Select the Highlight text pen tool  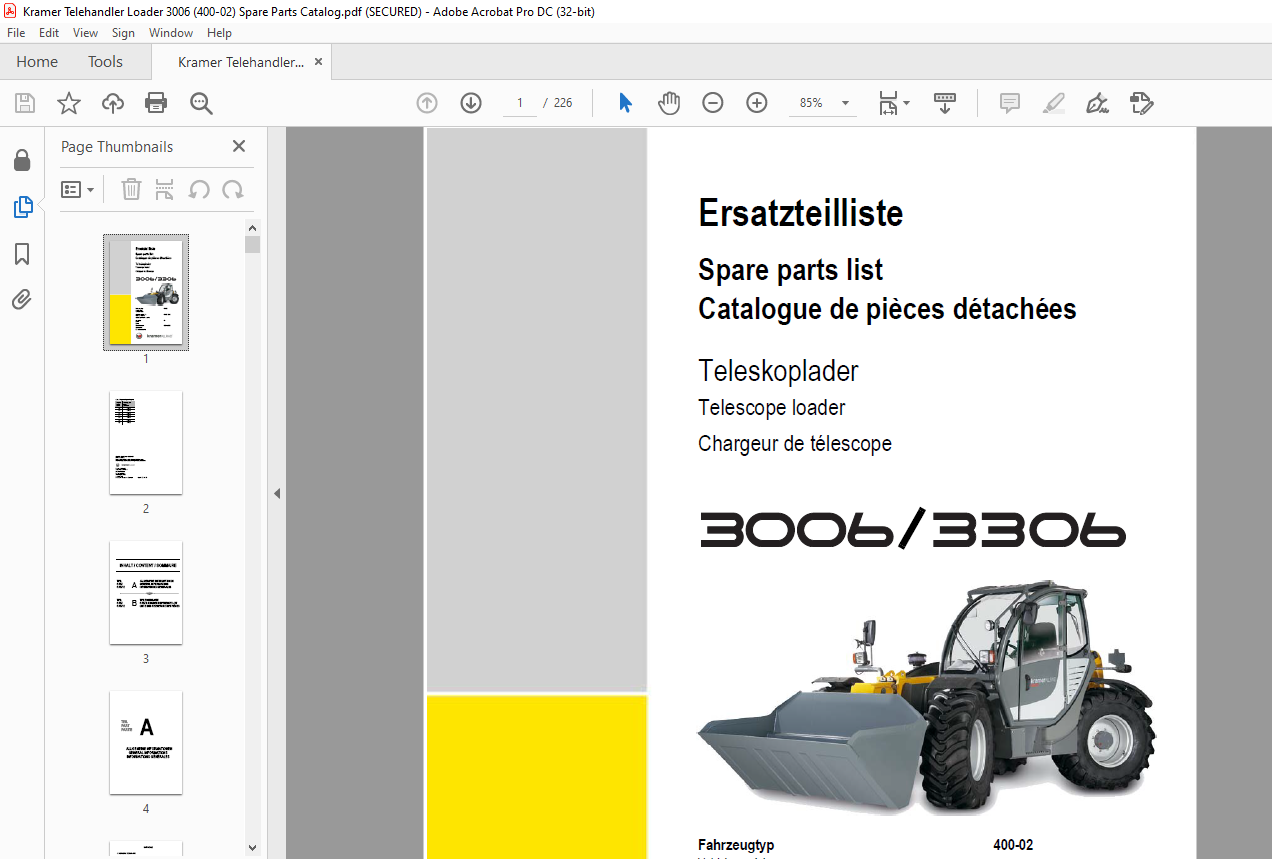click(x=1053, y=103)
